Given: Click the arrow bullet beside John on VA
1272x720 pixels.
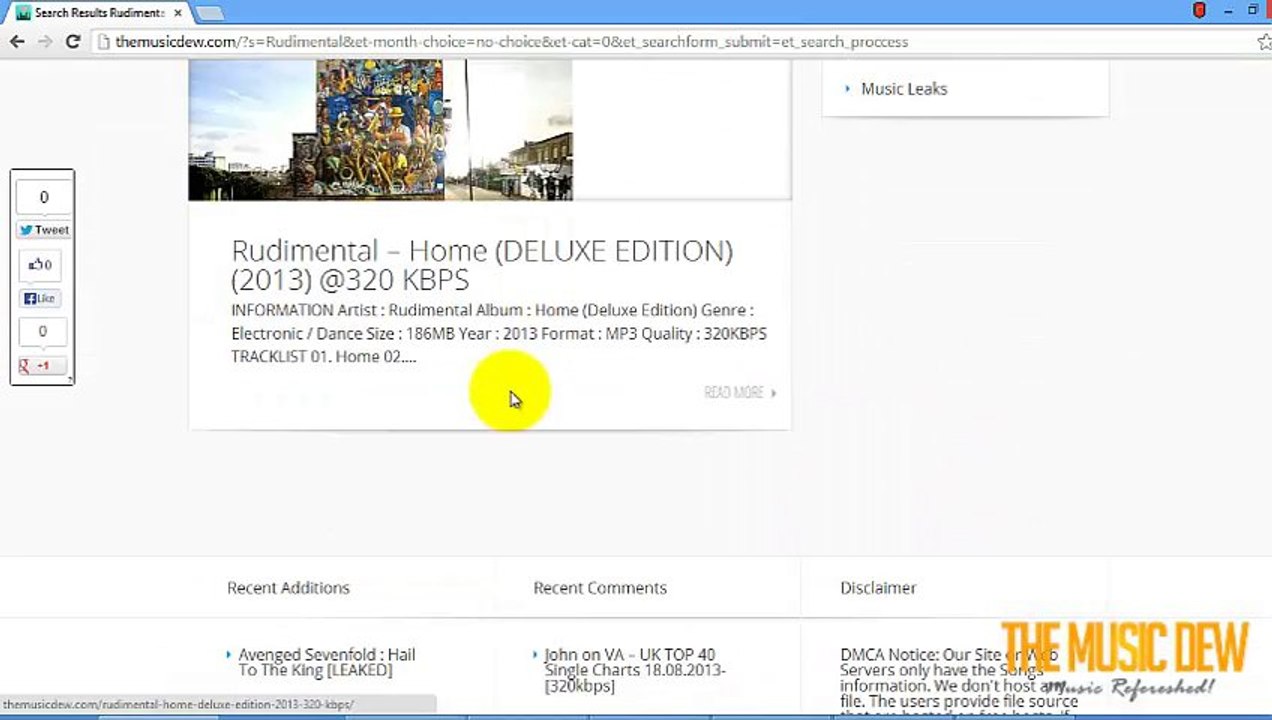Looking at the screenshot, I should pos(536,655).
